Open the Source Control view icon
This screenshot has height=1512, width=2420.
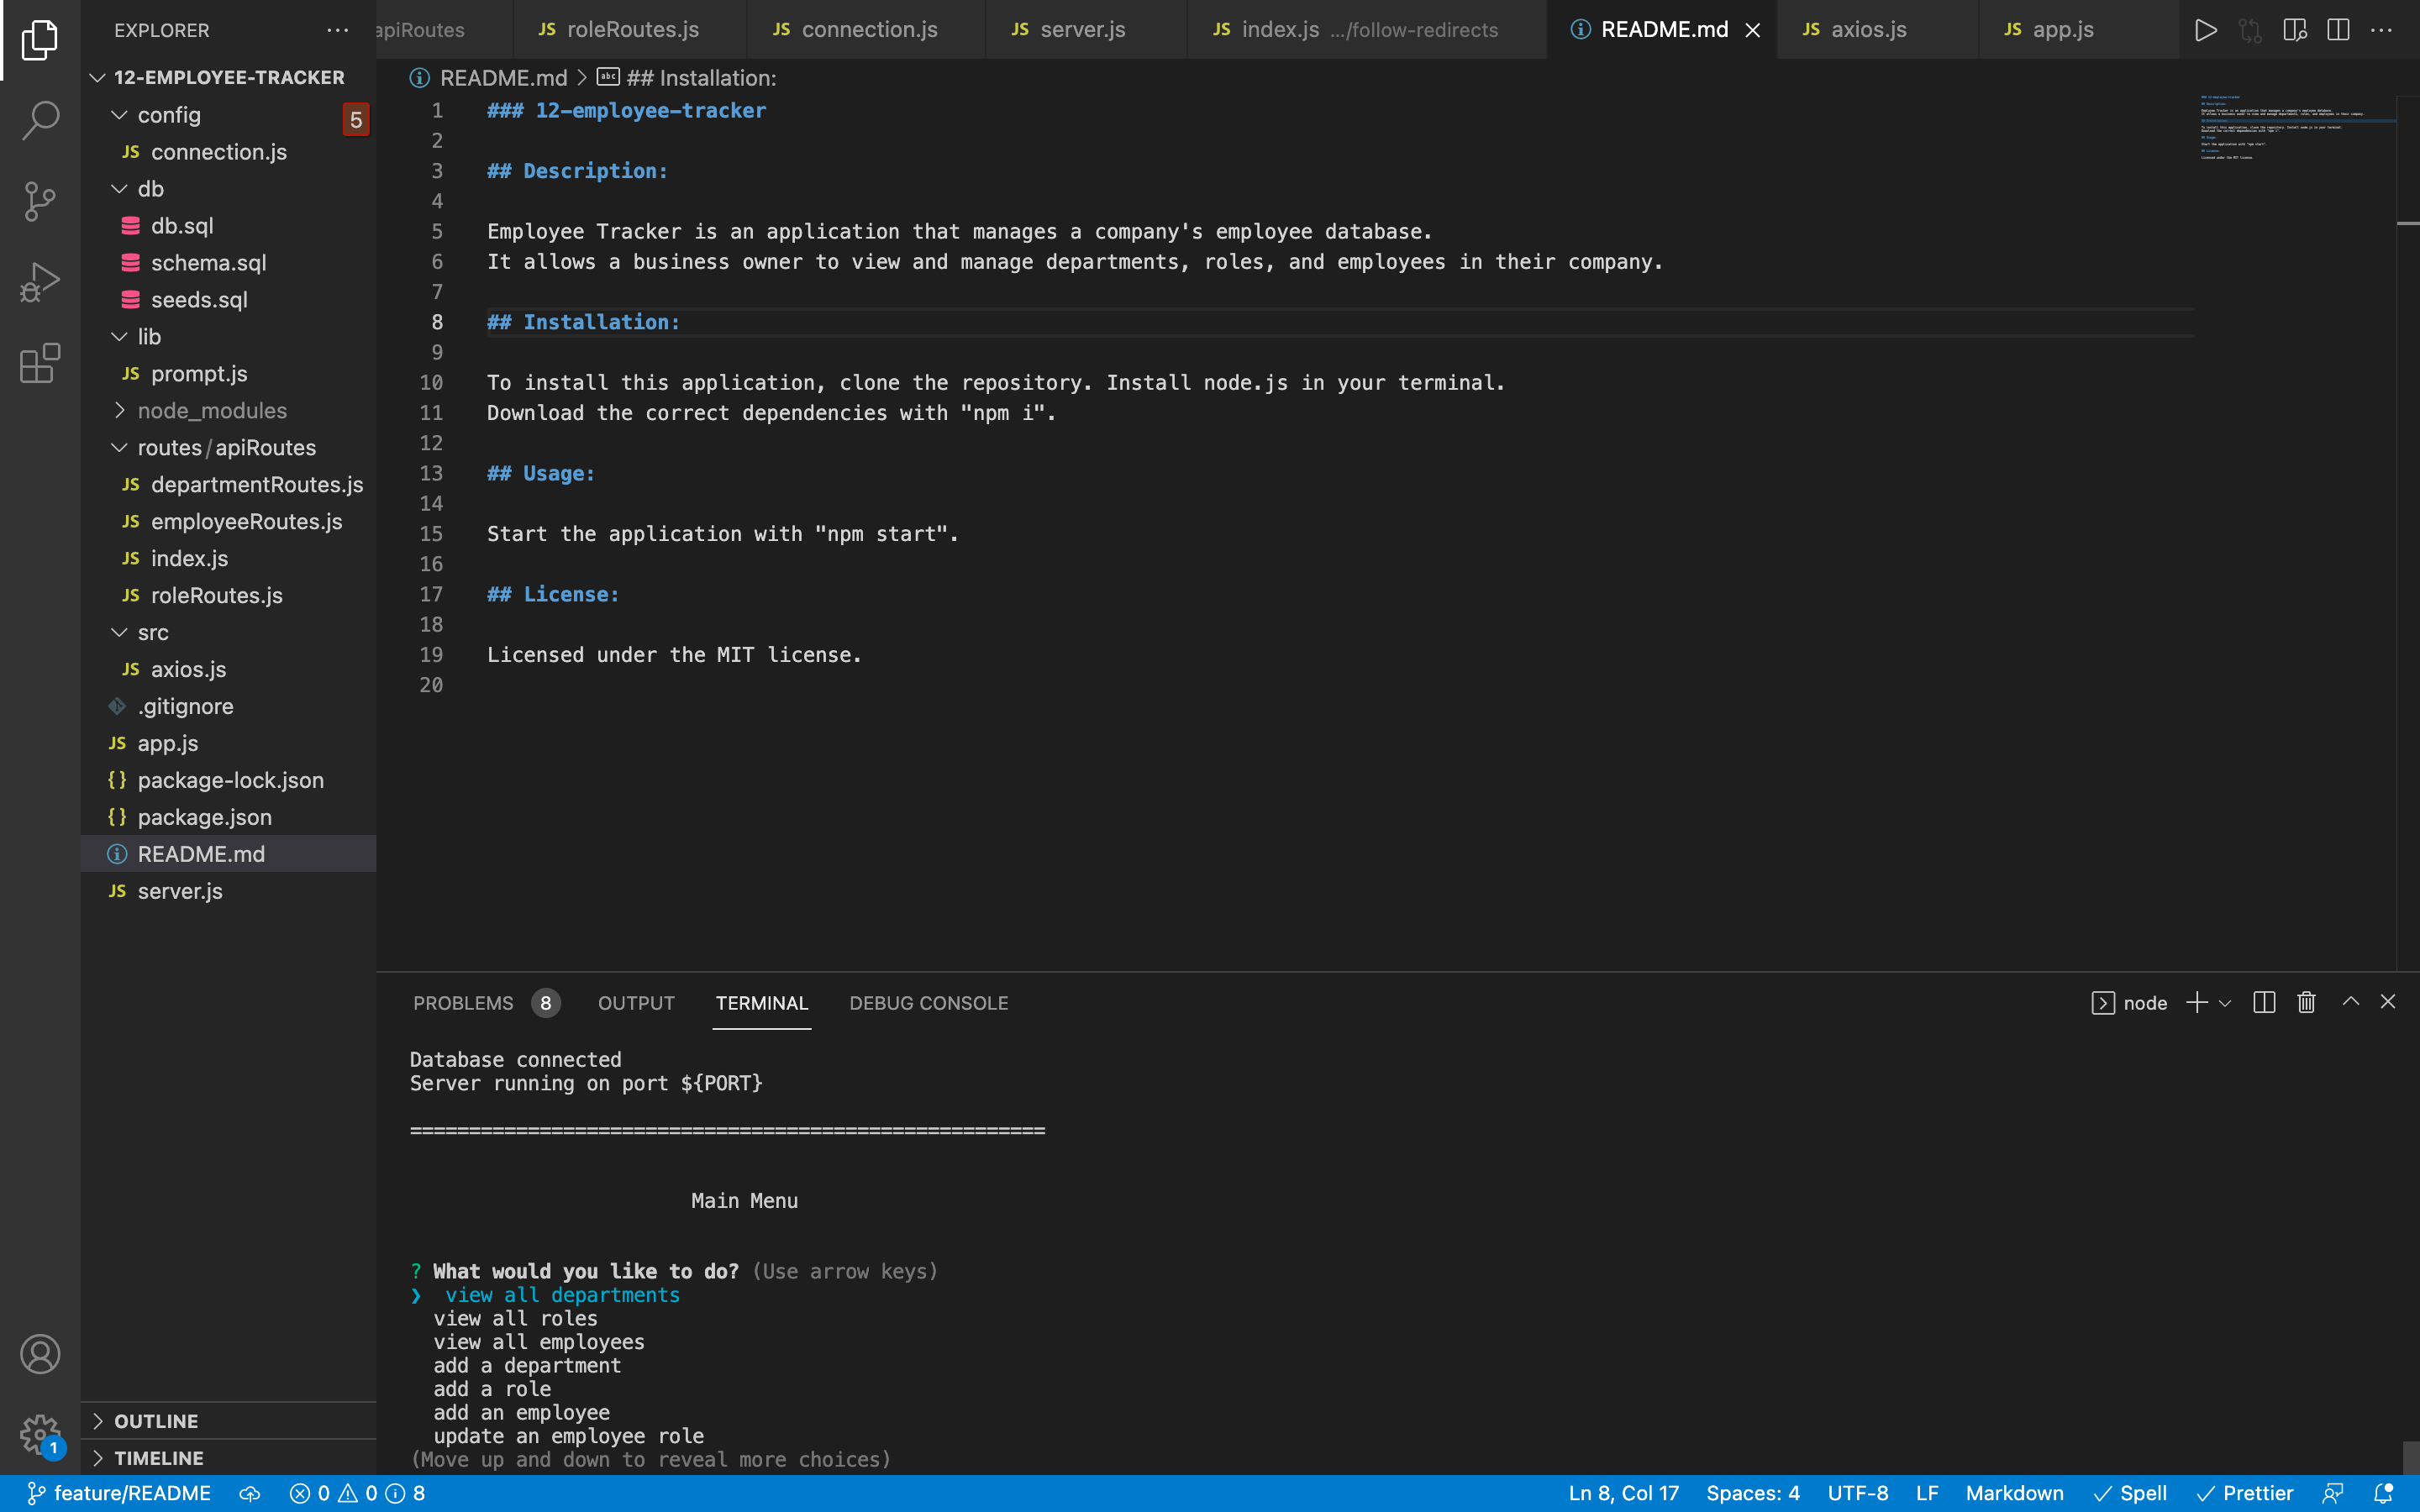pyautogui.click(x=40, y=201)
